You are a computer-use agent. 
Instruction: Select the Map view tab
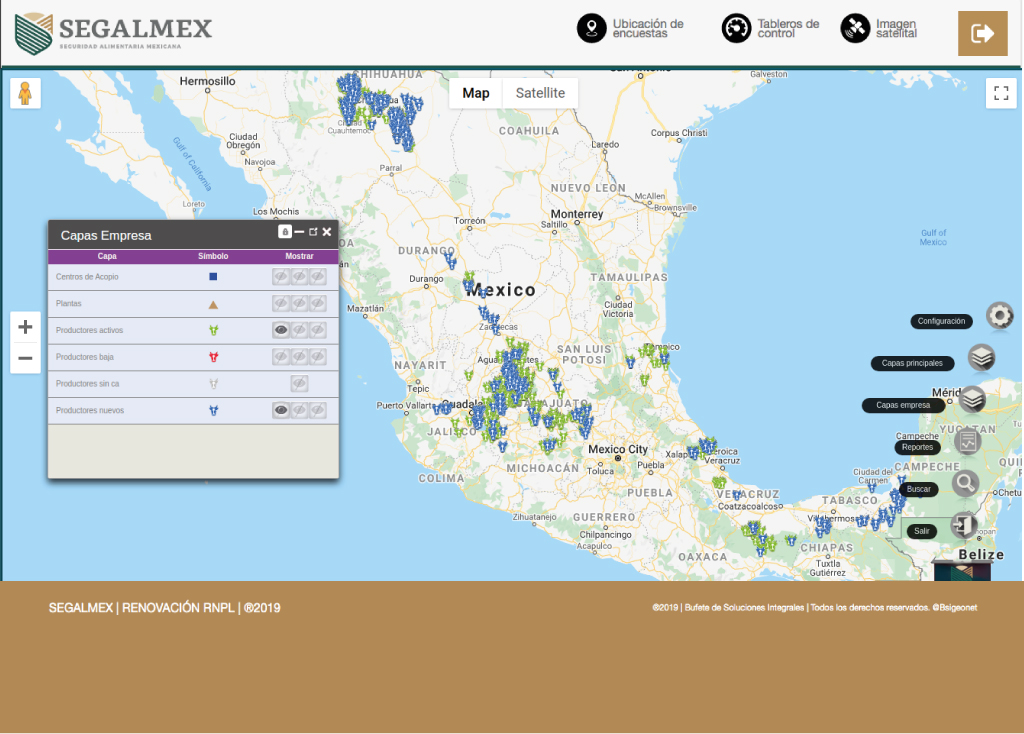pyautogui.click(x=476, y=93)
